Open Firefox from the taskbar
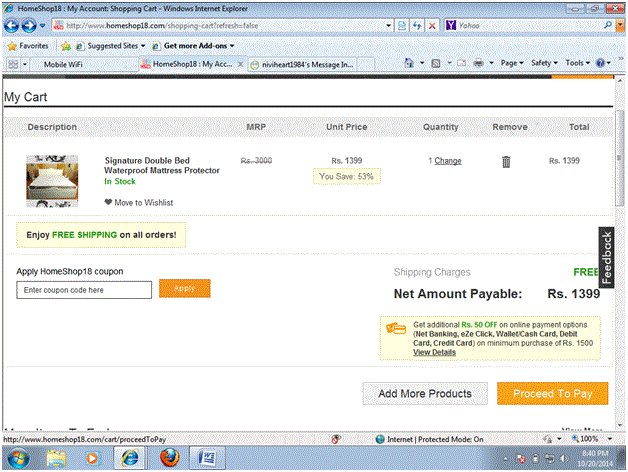 pos(170,457)
